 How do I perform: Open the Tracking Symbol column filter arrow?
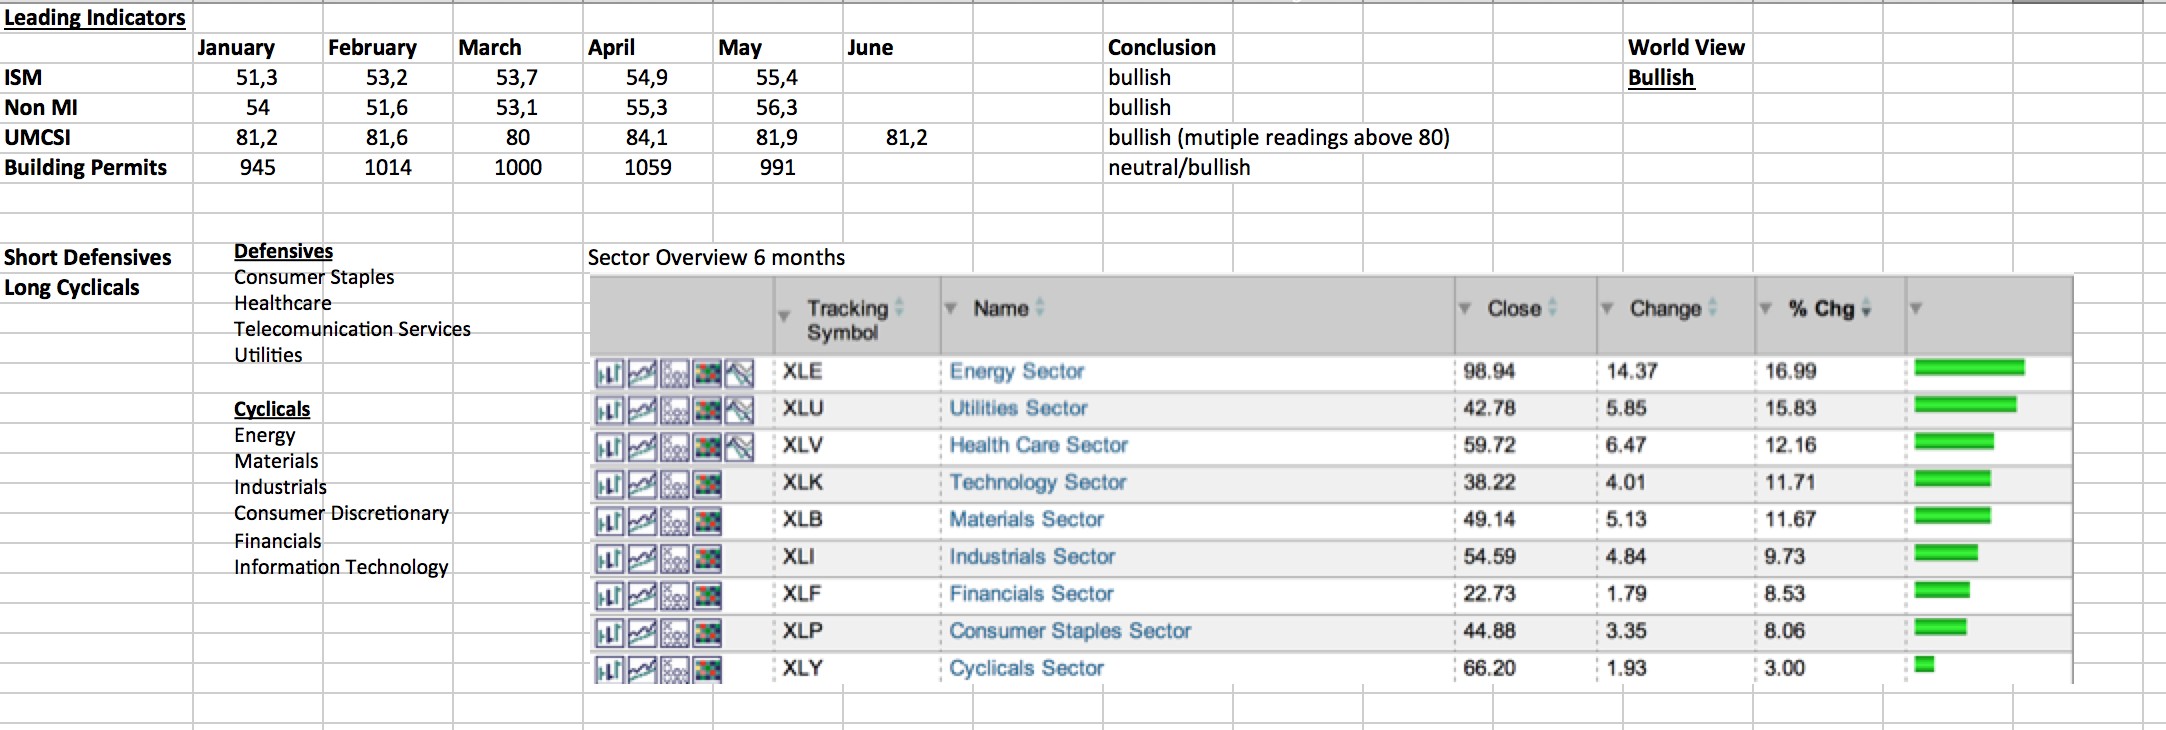(784, 316)
